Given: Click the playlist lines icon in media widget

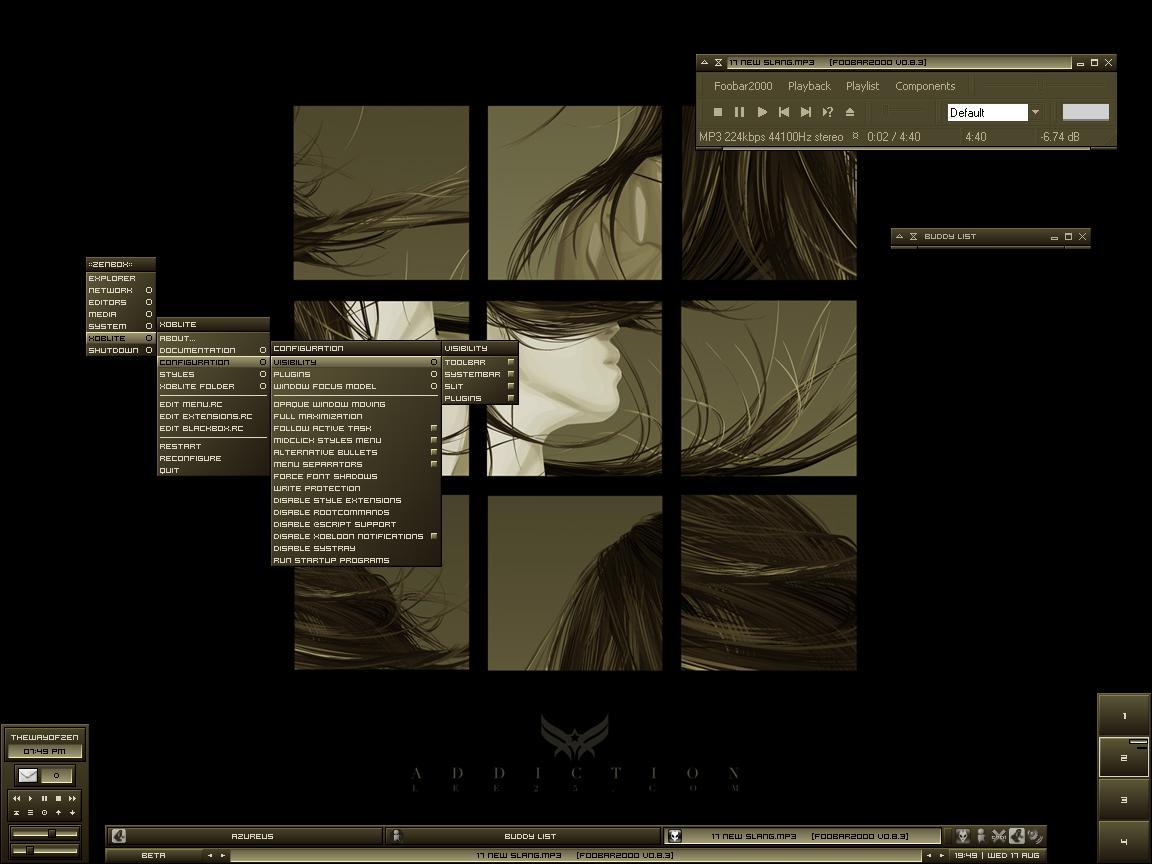Looking at the screenshot, I should pyautogui.click(x=30, y=813).
